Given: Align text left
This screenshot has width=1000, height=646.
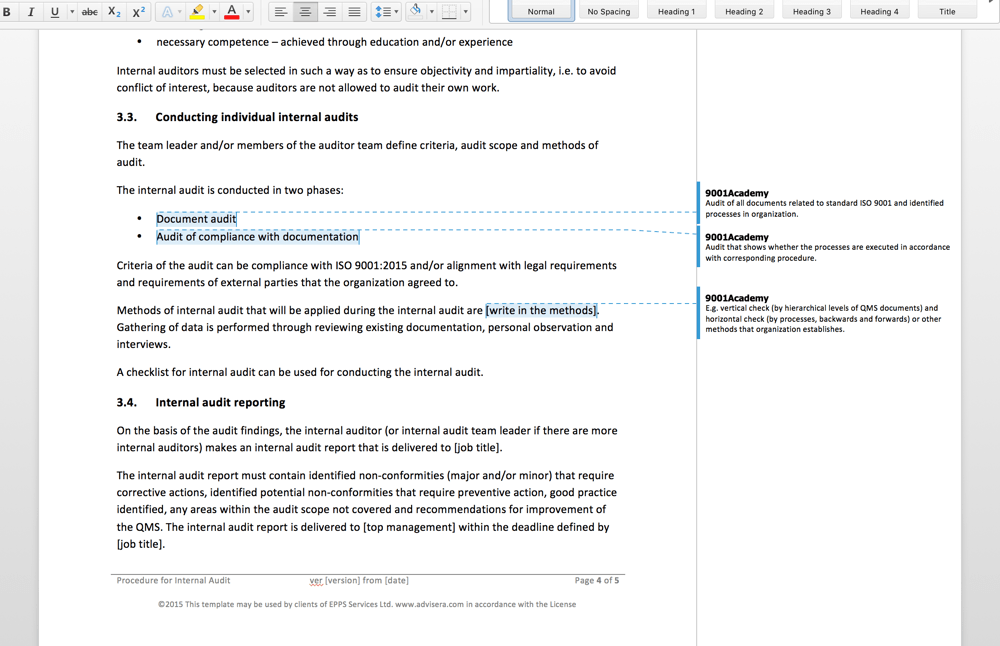Looking at the screenshot, I should 281,11.
